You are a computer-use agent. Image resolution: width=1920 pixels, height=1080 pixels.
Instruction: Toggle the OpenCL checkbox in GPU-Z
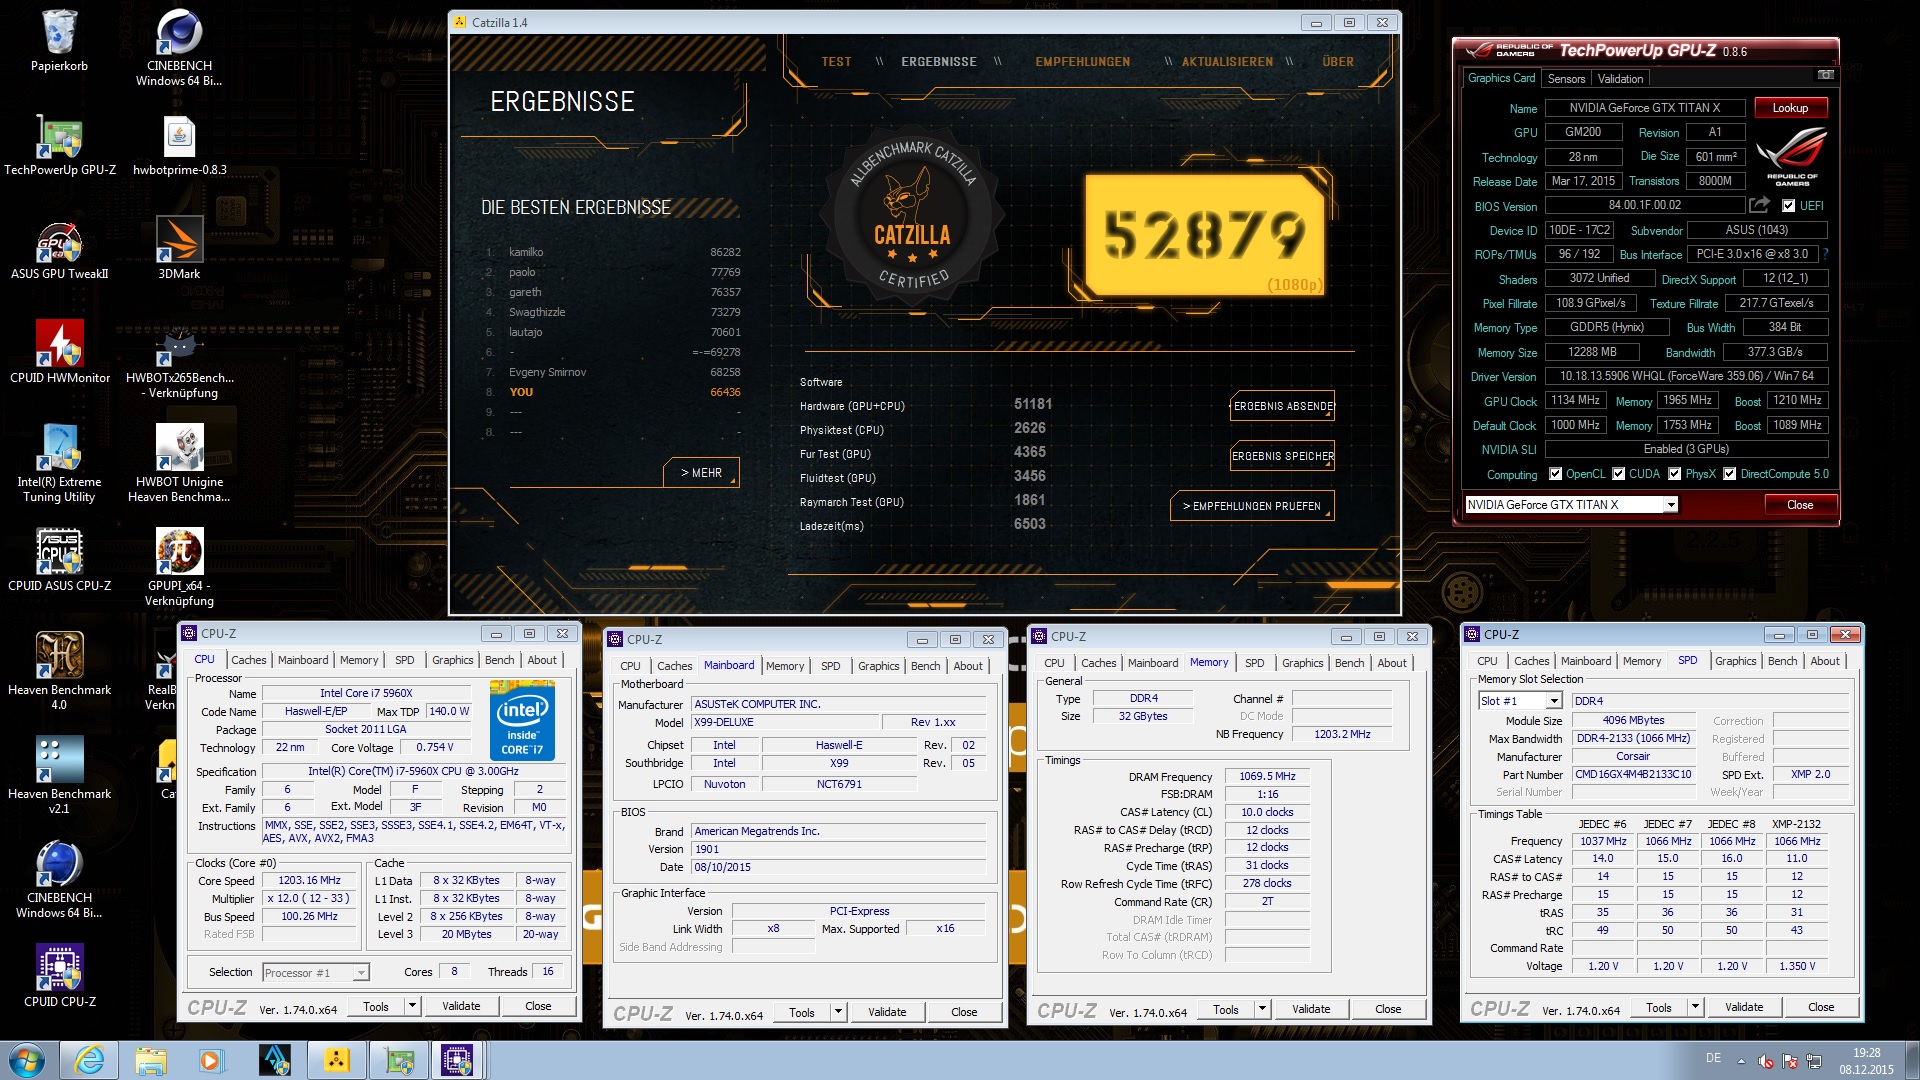click(x=1555, y=474)
